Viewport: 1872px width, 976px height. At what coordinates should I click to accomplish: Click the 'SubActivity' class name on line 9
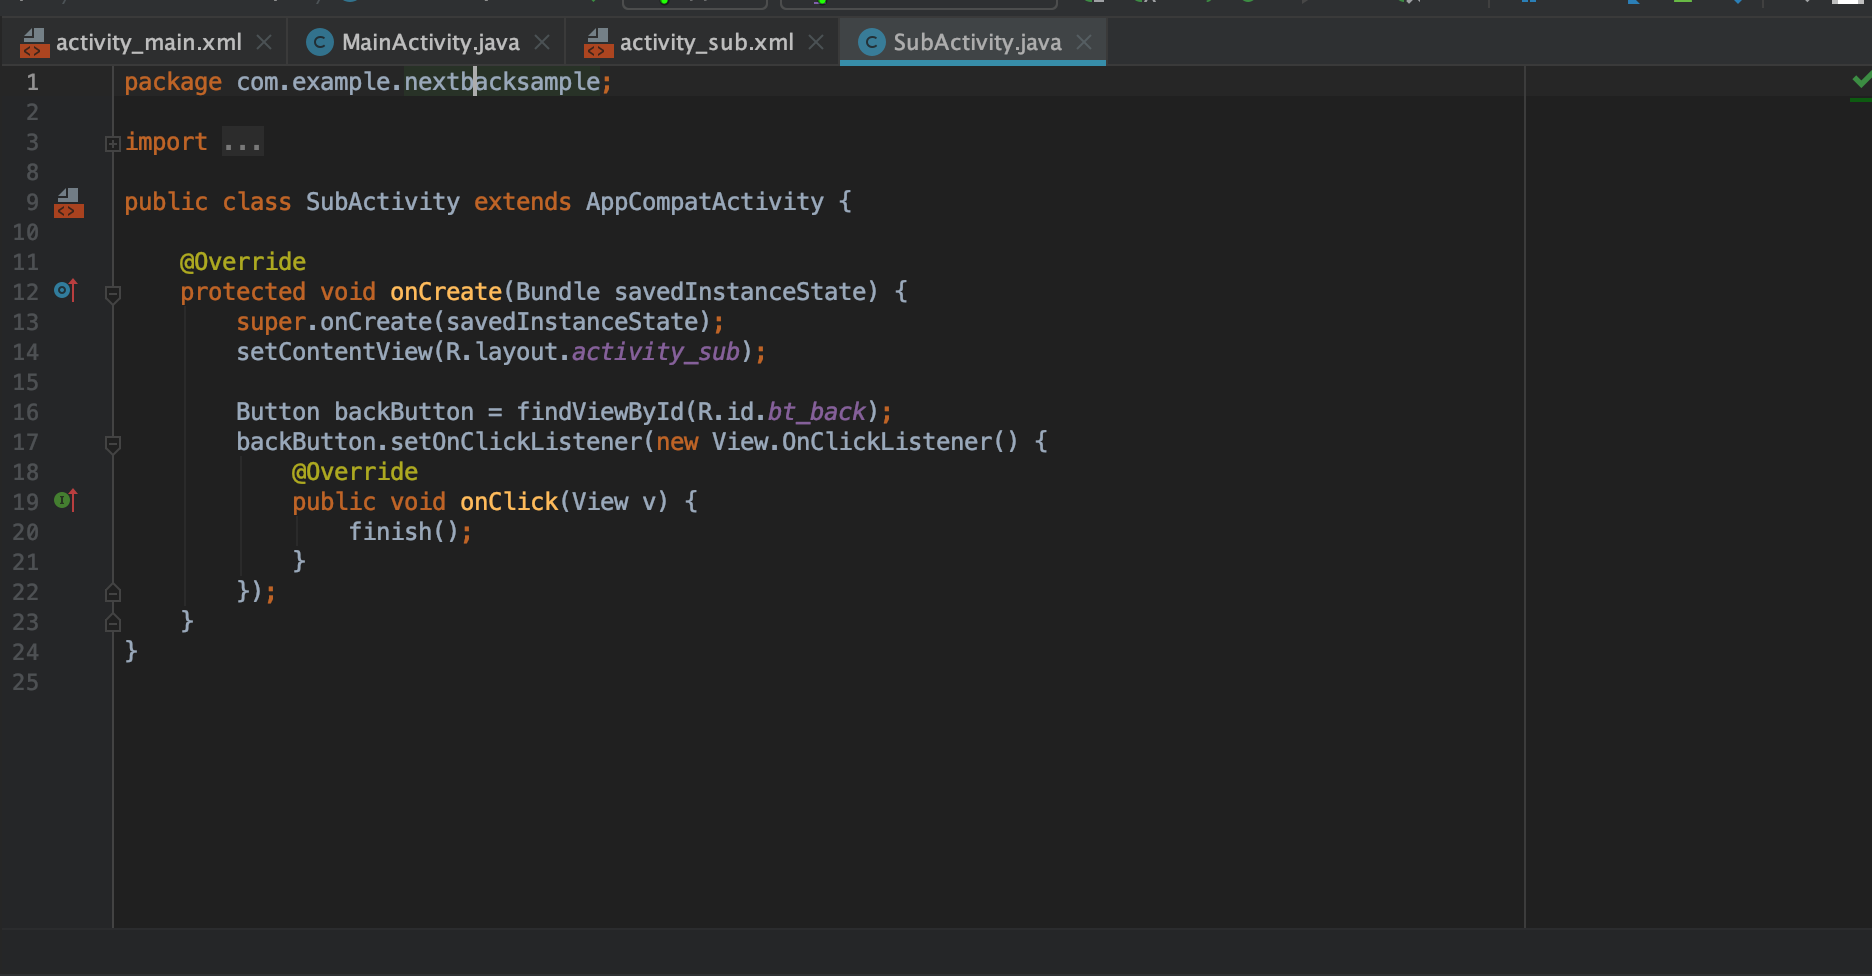point(383,202)
